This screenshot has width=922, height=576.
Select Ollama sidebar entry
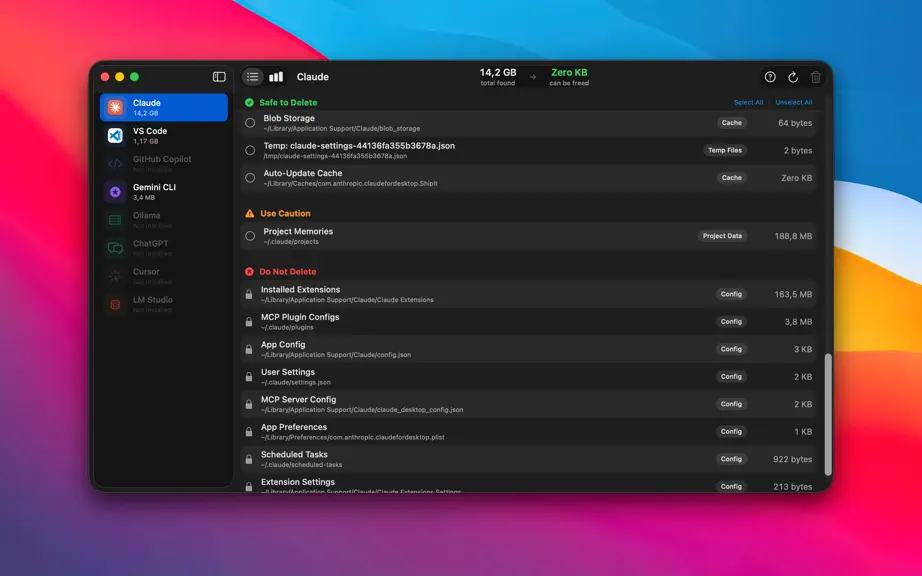163,220
